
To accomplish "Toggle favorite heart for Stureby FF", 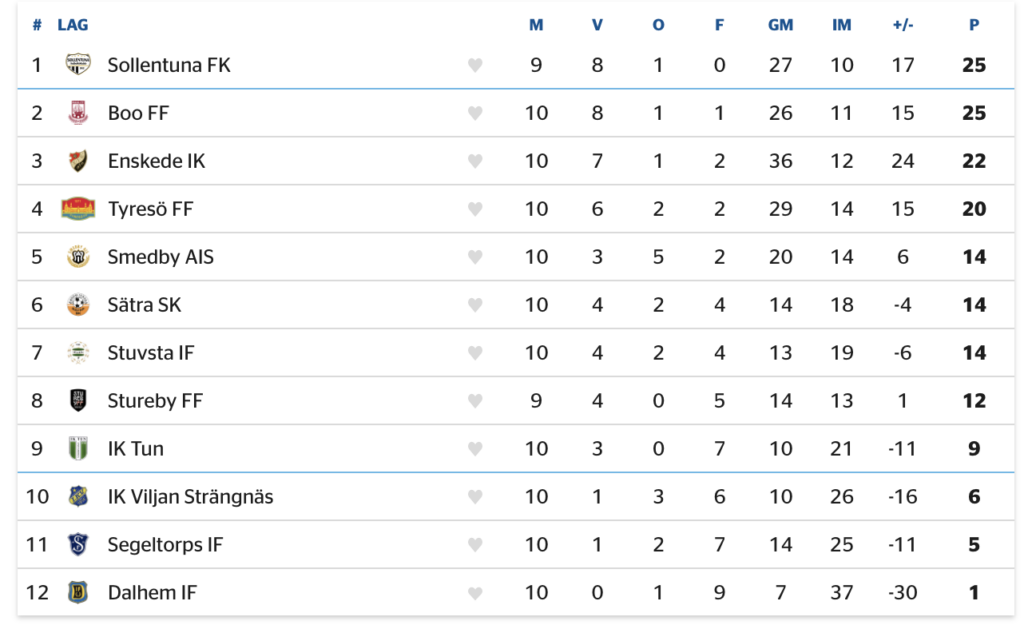I will (x=475, y=401).
